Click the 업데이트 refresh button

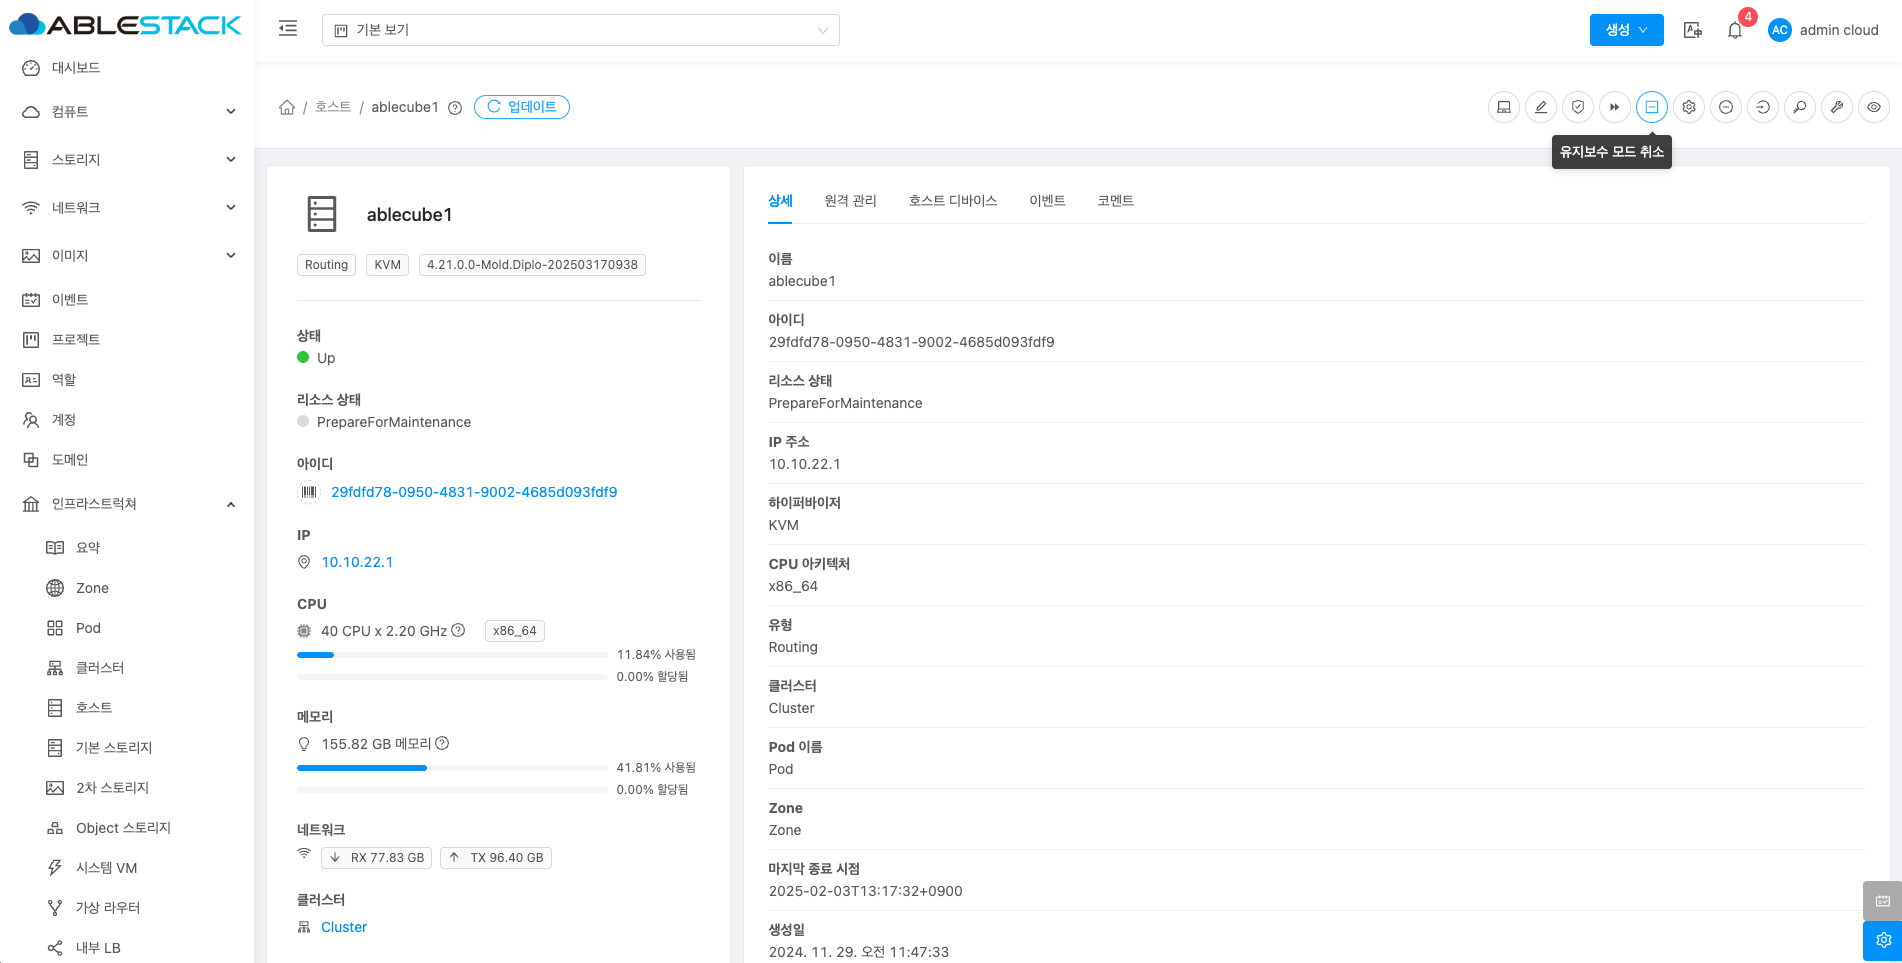pos(521,107)
